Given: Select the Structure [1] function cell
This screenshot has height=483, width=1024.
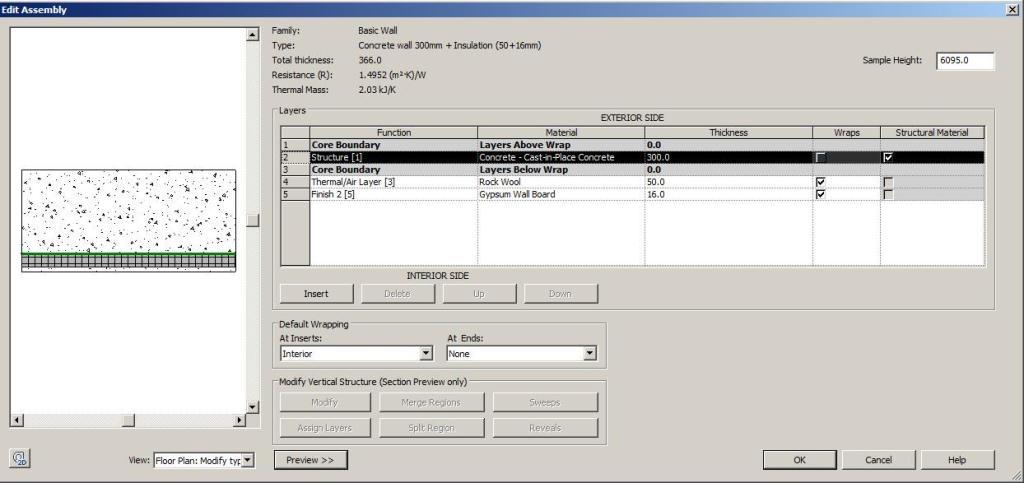Looking at the screenshot, I should coord(394,157).
